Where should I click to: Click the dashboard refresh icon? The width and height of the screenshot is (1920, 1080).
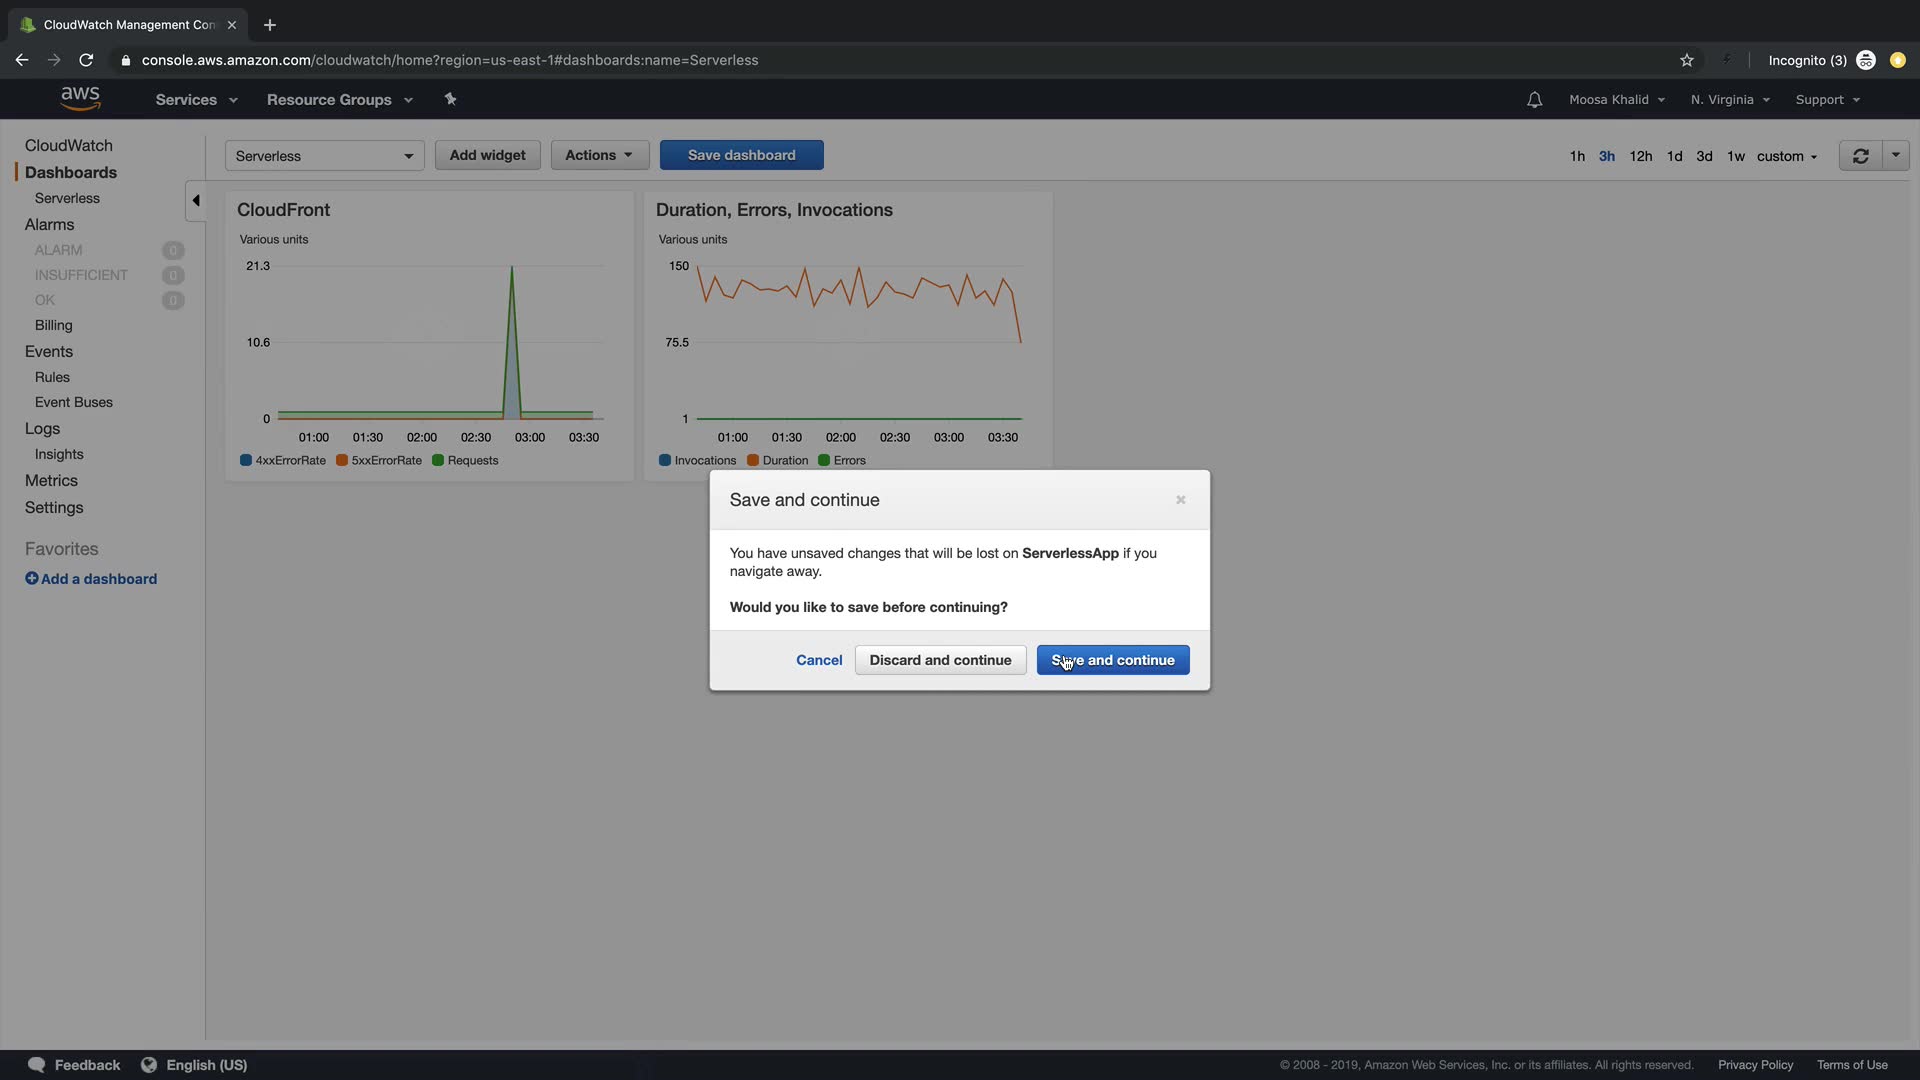tap(1860, 156)
